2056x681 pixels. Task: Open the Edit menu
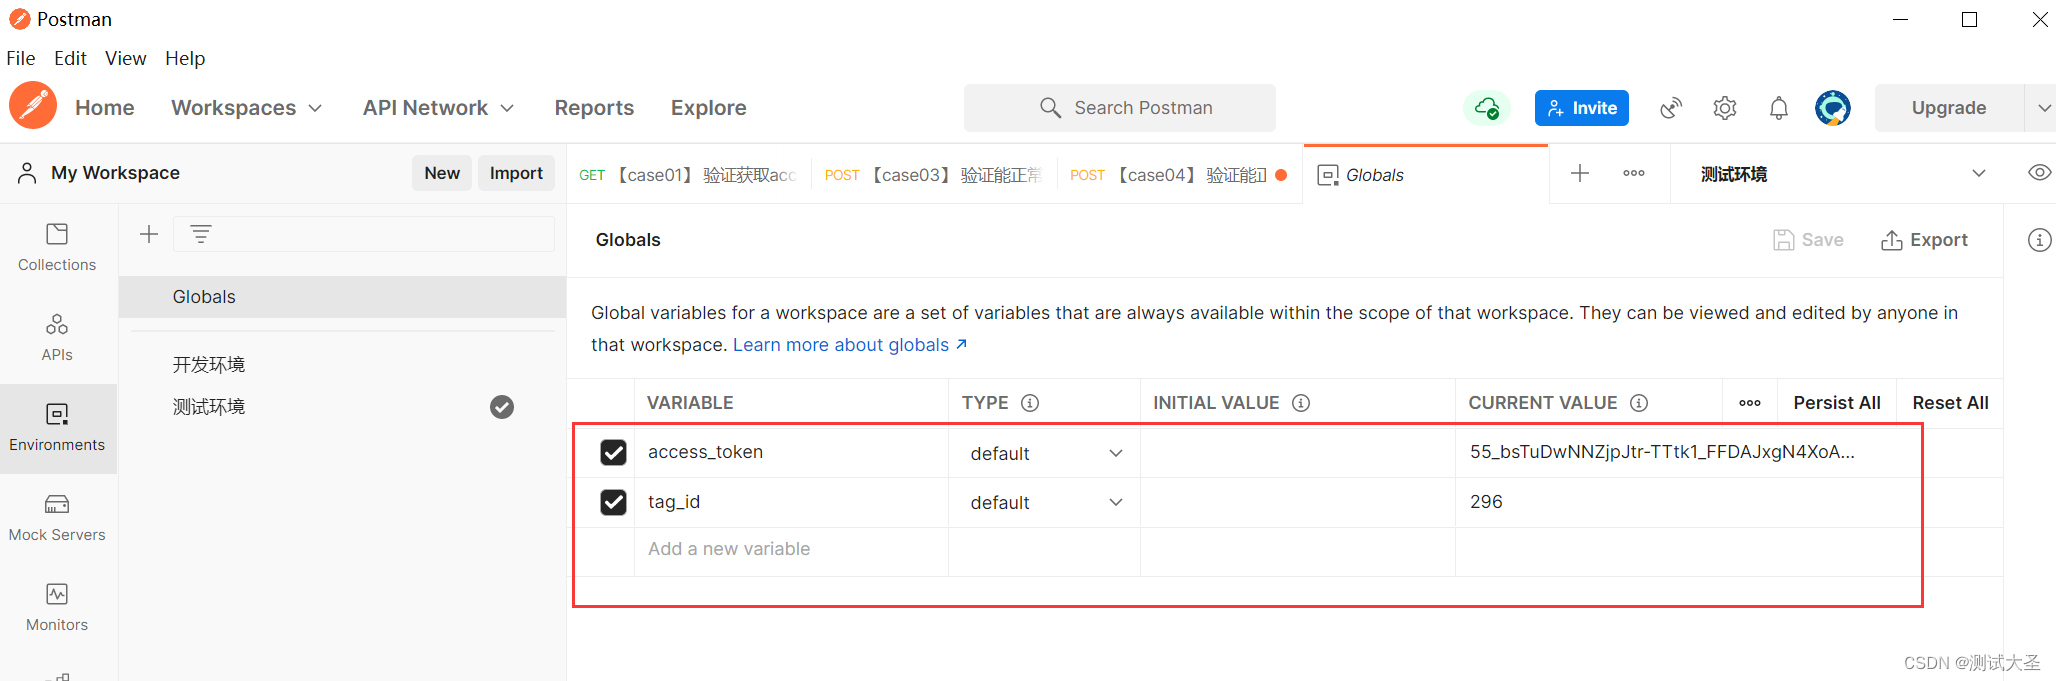click(70, 58)
